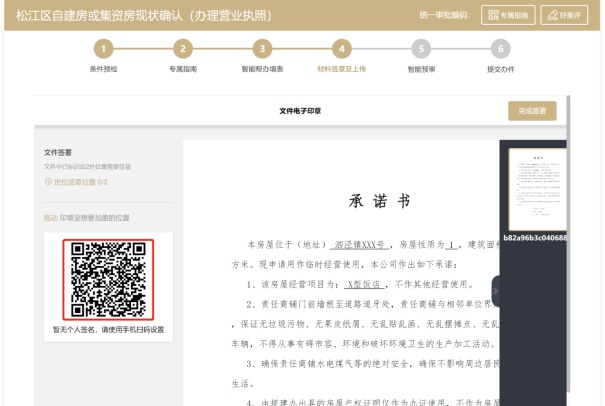Click the 承诺书 document title

coord(378,201)
